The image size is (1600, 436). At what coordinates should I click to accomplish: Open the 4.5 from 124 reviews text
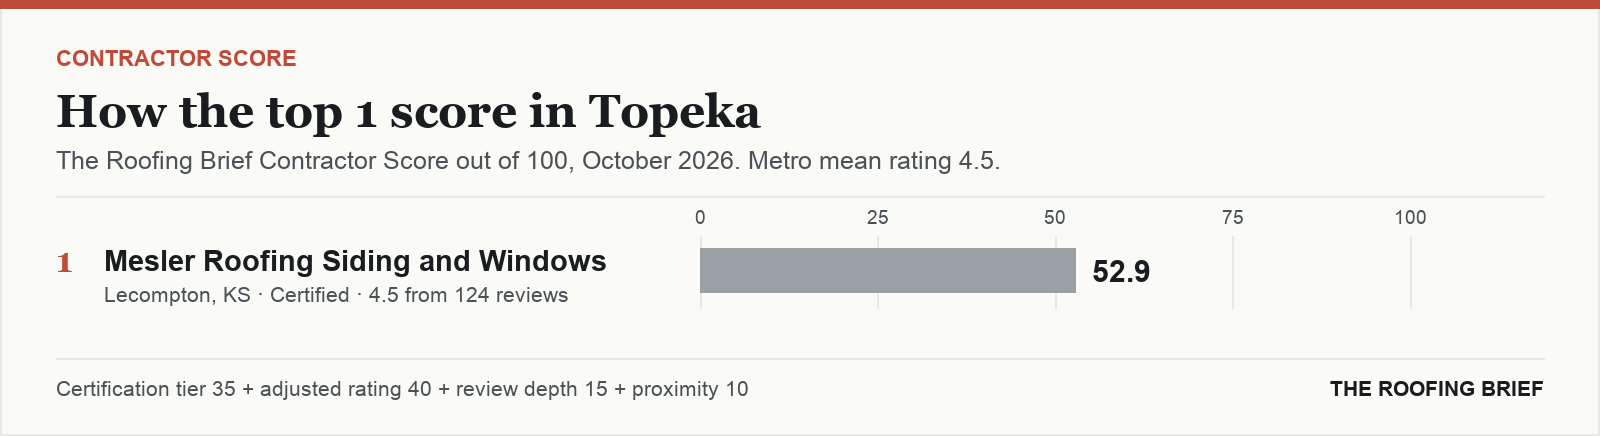[x=468, y=295]
